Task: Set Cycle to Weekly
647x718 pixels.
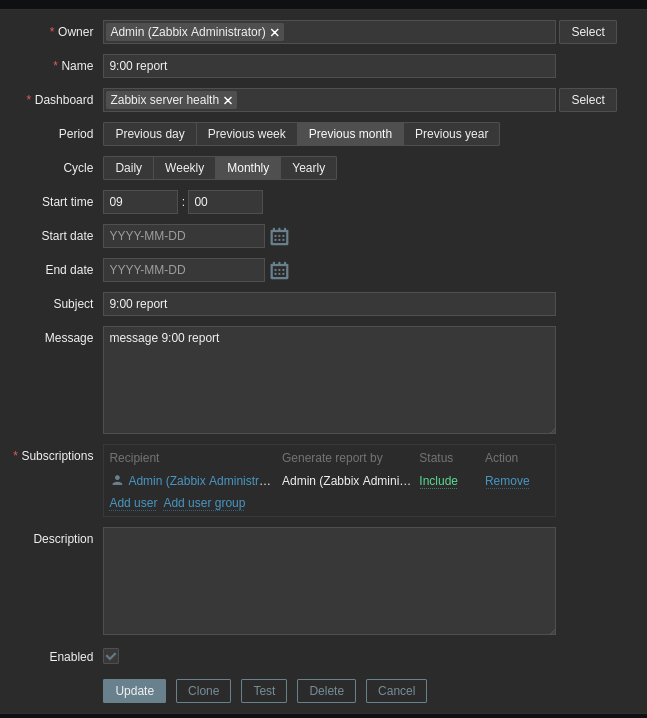Action: click(184, 168)
